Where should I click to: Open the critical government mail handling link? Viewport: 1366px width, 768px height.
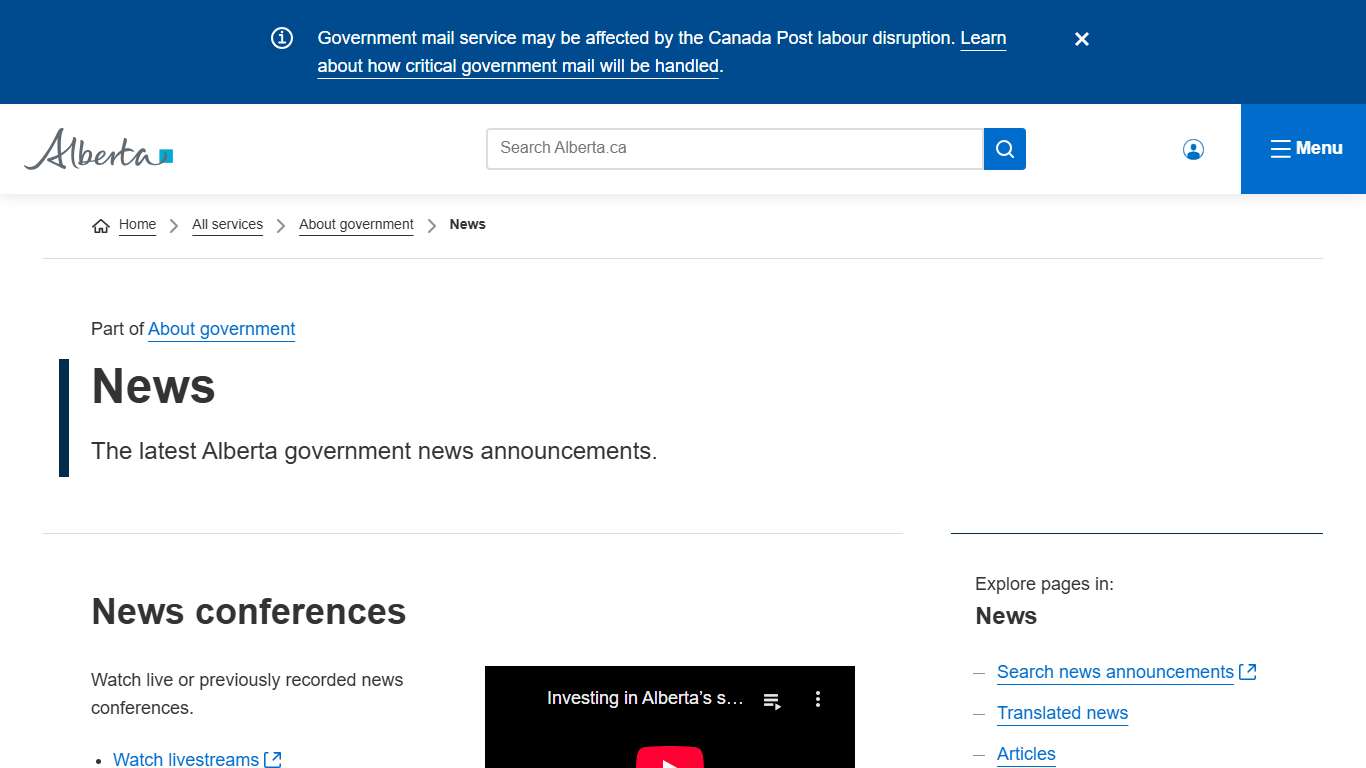[x=518, y=66]
